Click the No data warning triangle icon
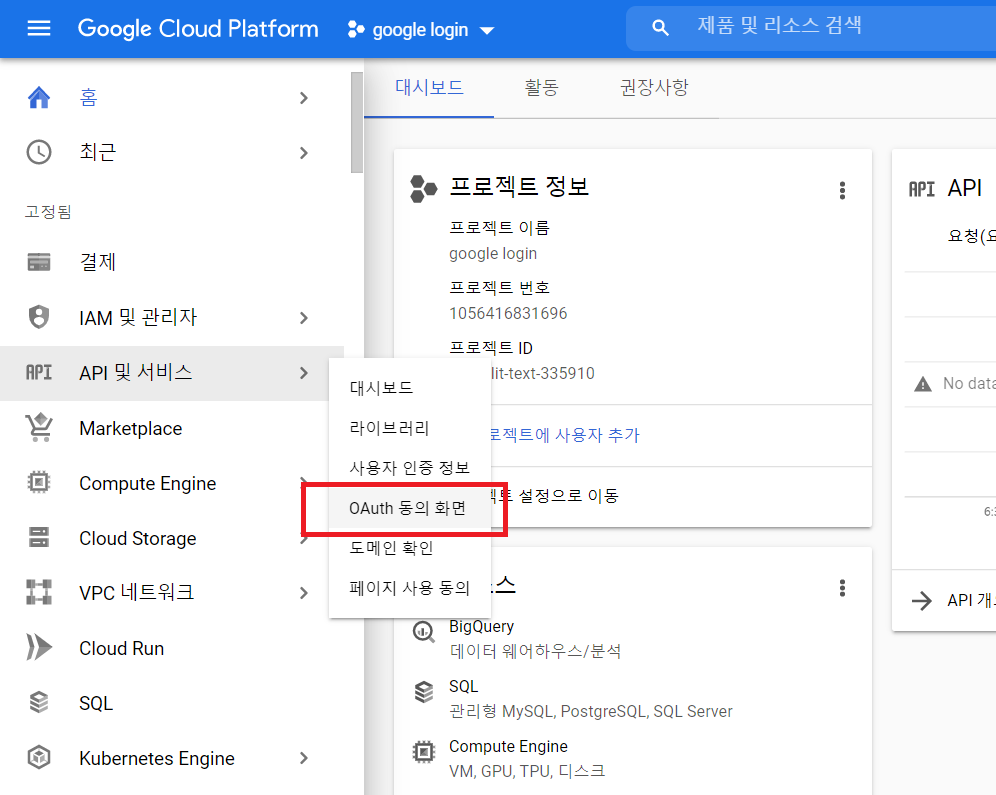This screenshot has height=795, width=996. pyautogui.click(x=922, y=384)
